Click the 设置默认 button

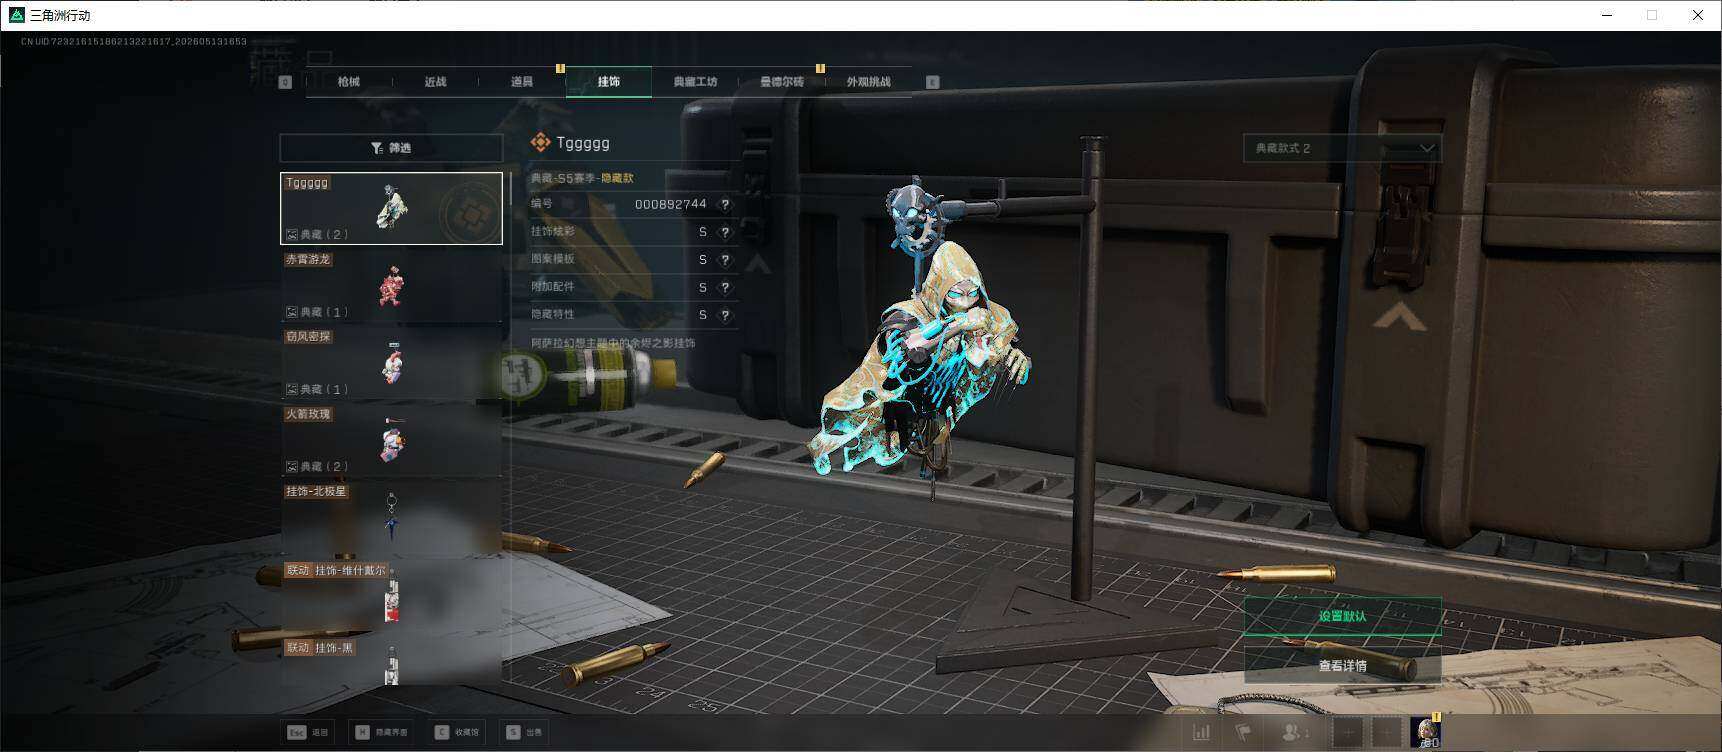click(1342, 616)
